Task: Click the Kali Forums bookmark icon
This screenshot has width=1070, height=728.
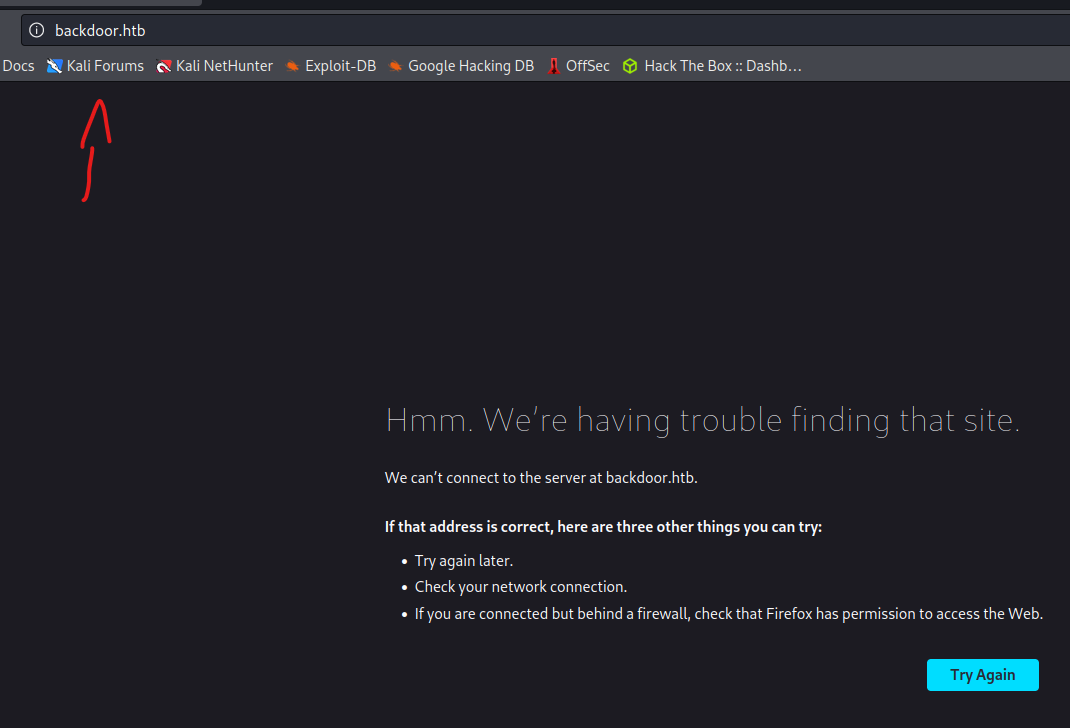Action: pyautogui.click(x=55, y=65)
